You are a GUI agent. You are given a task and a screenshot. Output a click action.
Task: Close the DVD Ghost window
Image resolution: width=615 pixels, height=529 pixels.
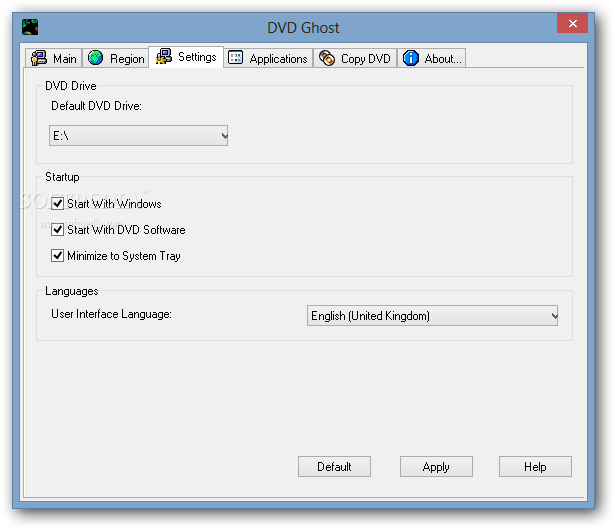[x=572, y=24]
